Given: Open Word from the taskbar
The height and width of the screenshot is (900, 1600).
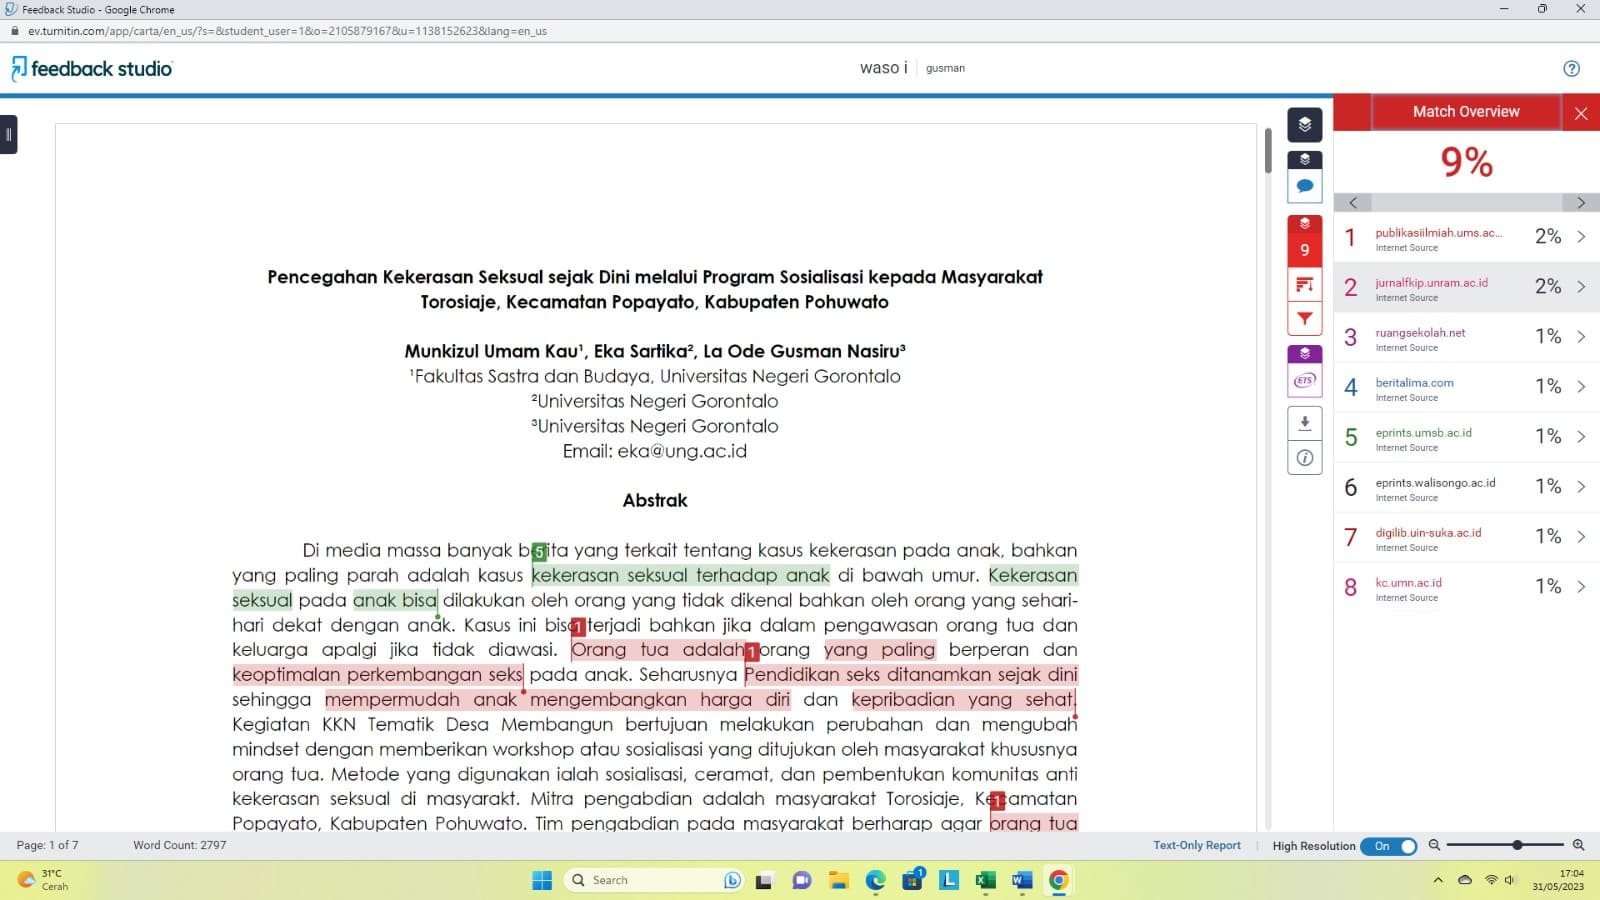Looking at the screenshot, I should click(1022, 880).
